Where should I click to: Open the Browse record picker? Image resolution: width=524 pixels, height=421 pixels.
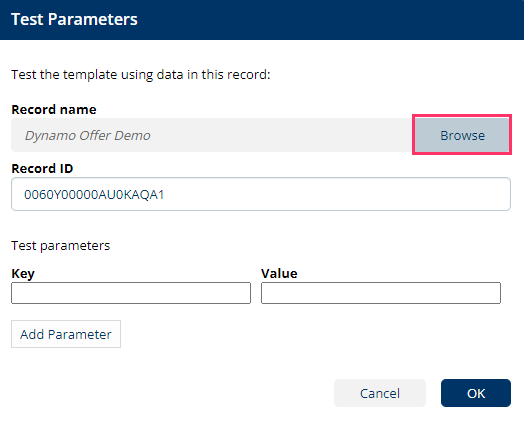[462, 135]
